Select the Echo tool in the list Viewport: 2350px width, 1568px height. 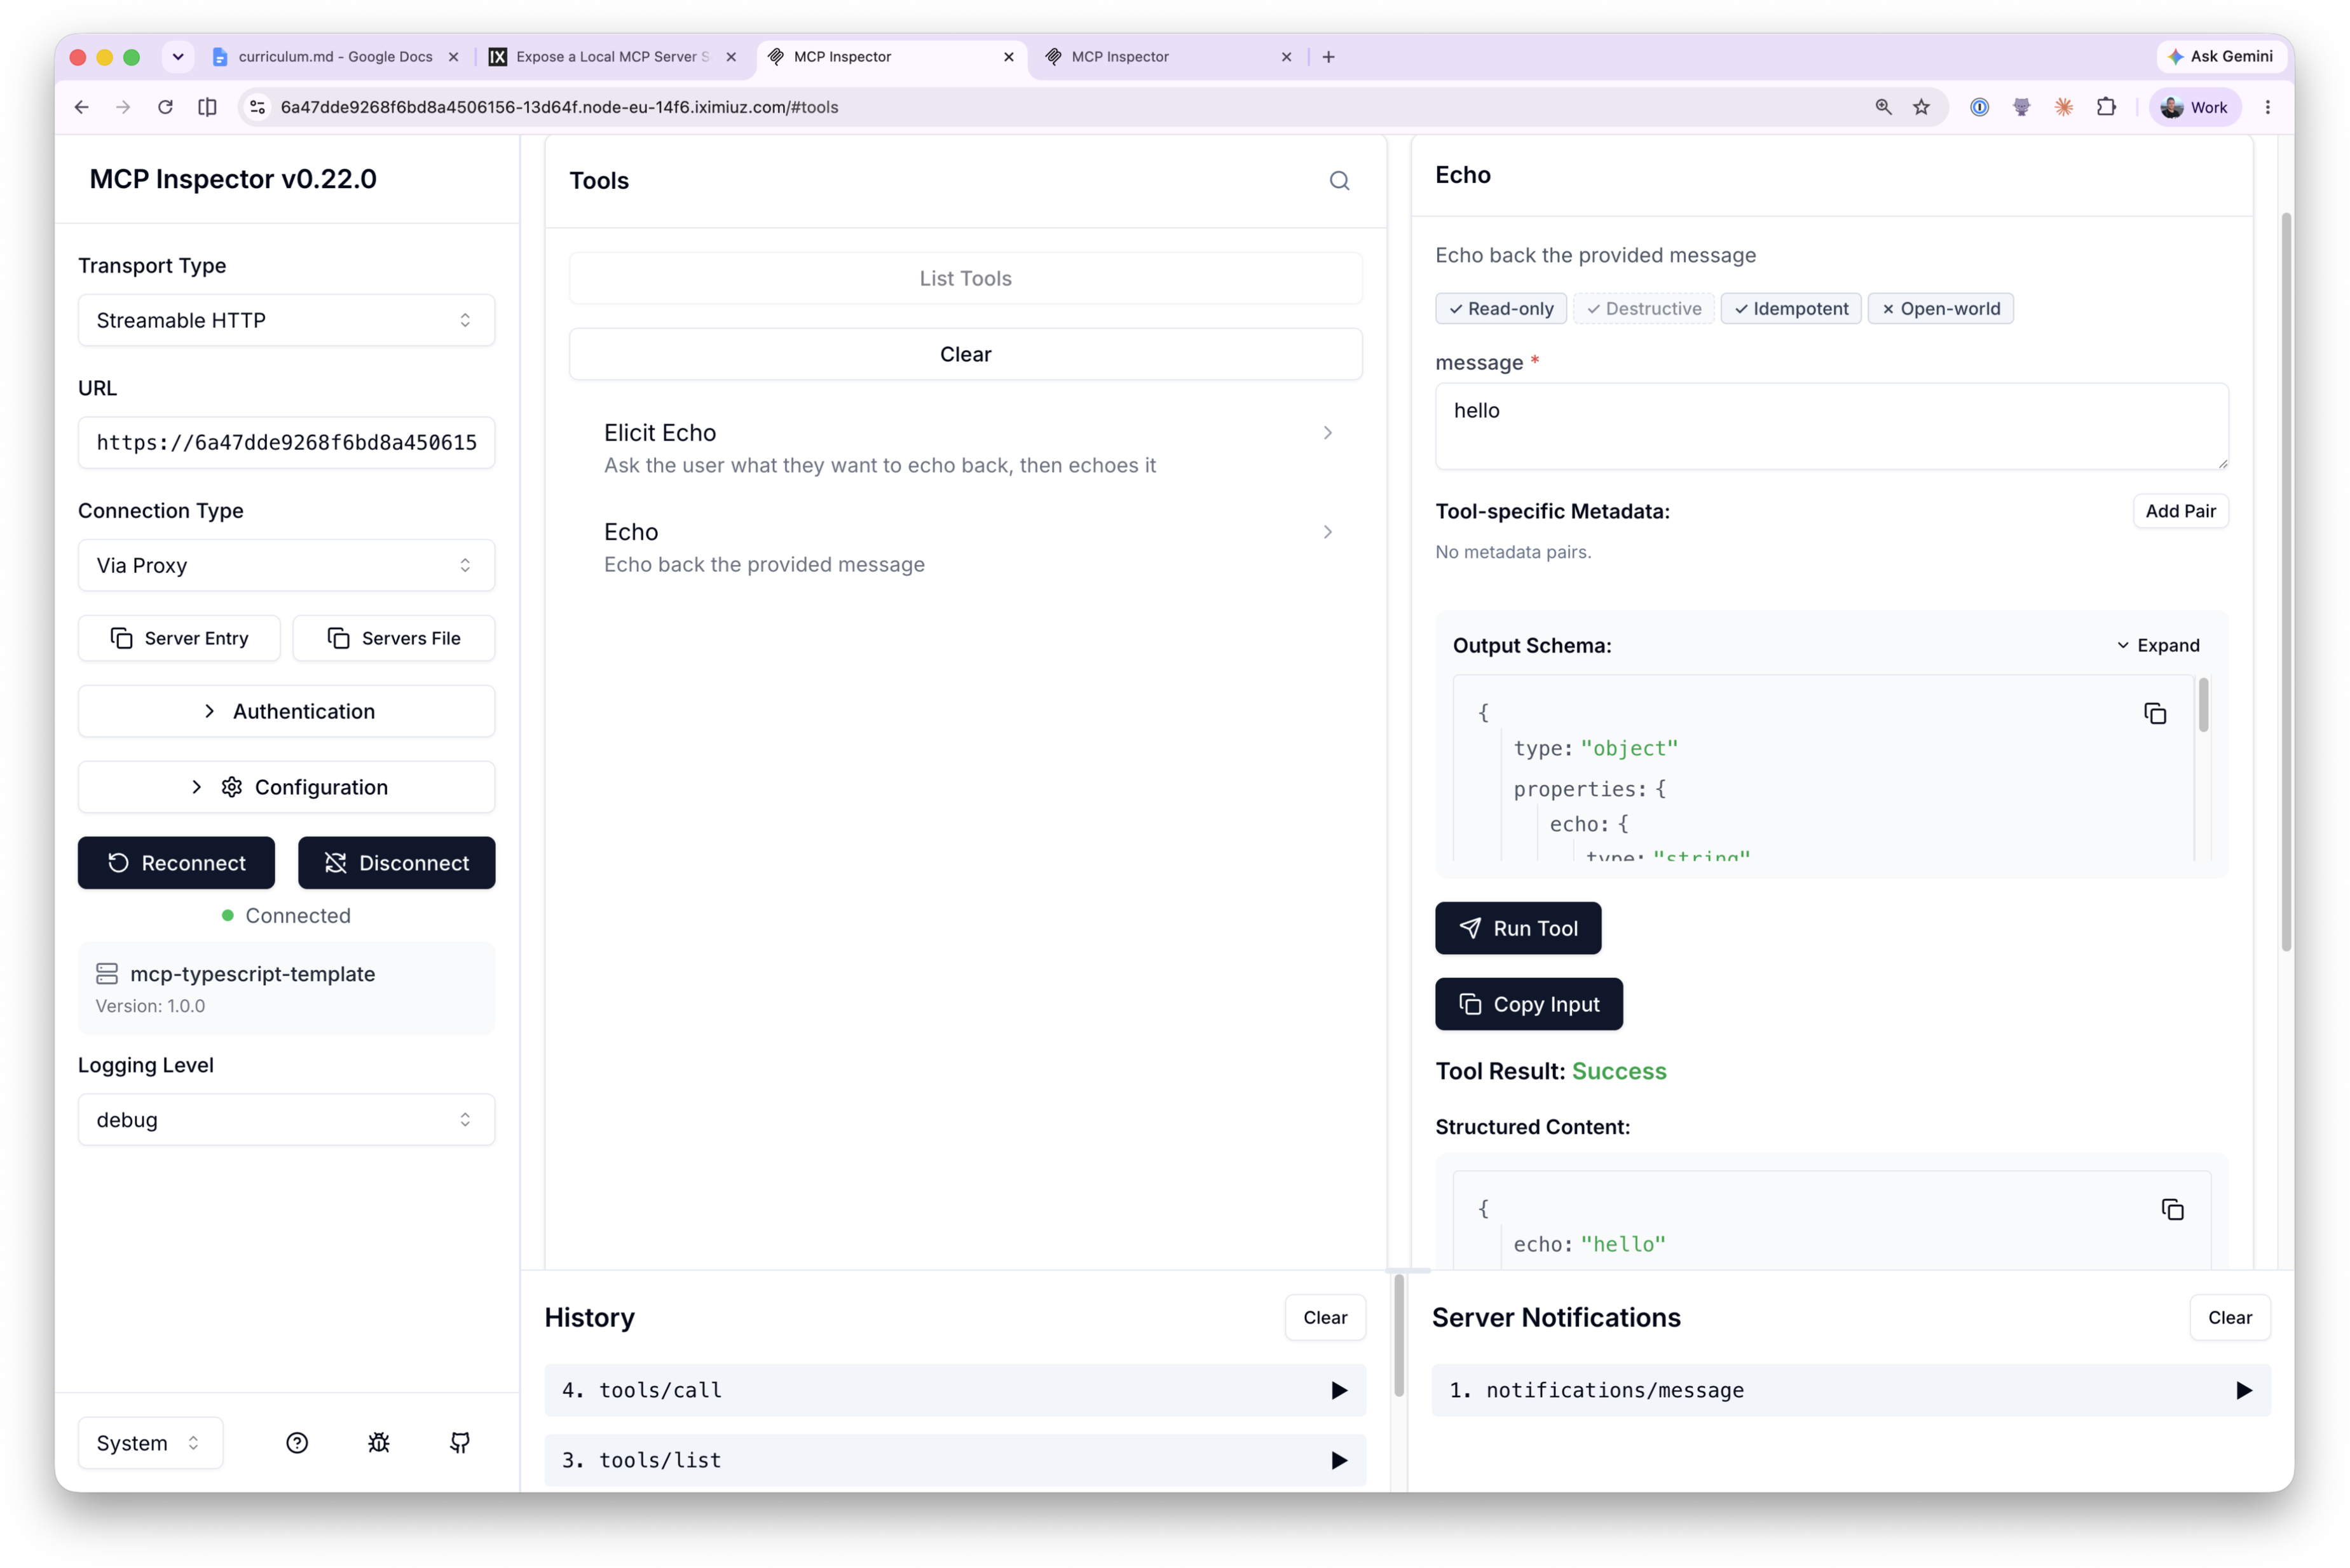965,547
